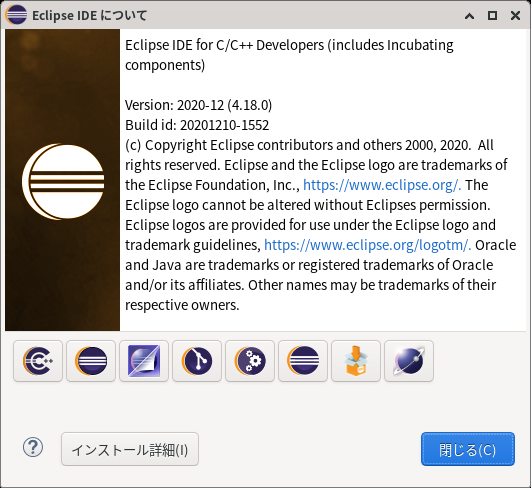Click the large Eclipse logo image
The height and width of the screenshot is (488, 531).
[63, 182]
